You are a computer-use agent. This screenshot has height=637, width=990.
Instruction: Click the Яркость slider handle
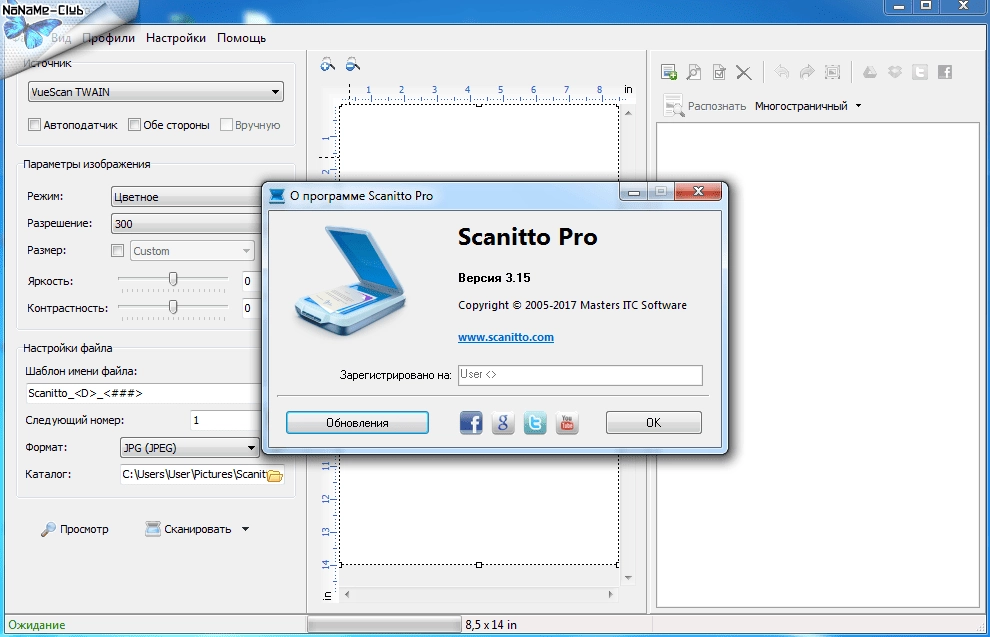pos(173,278)
